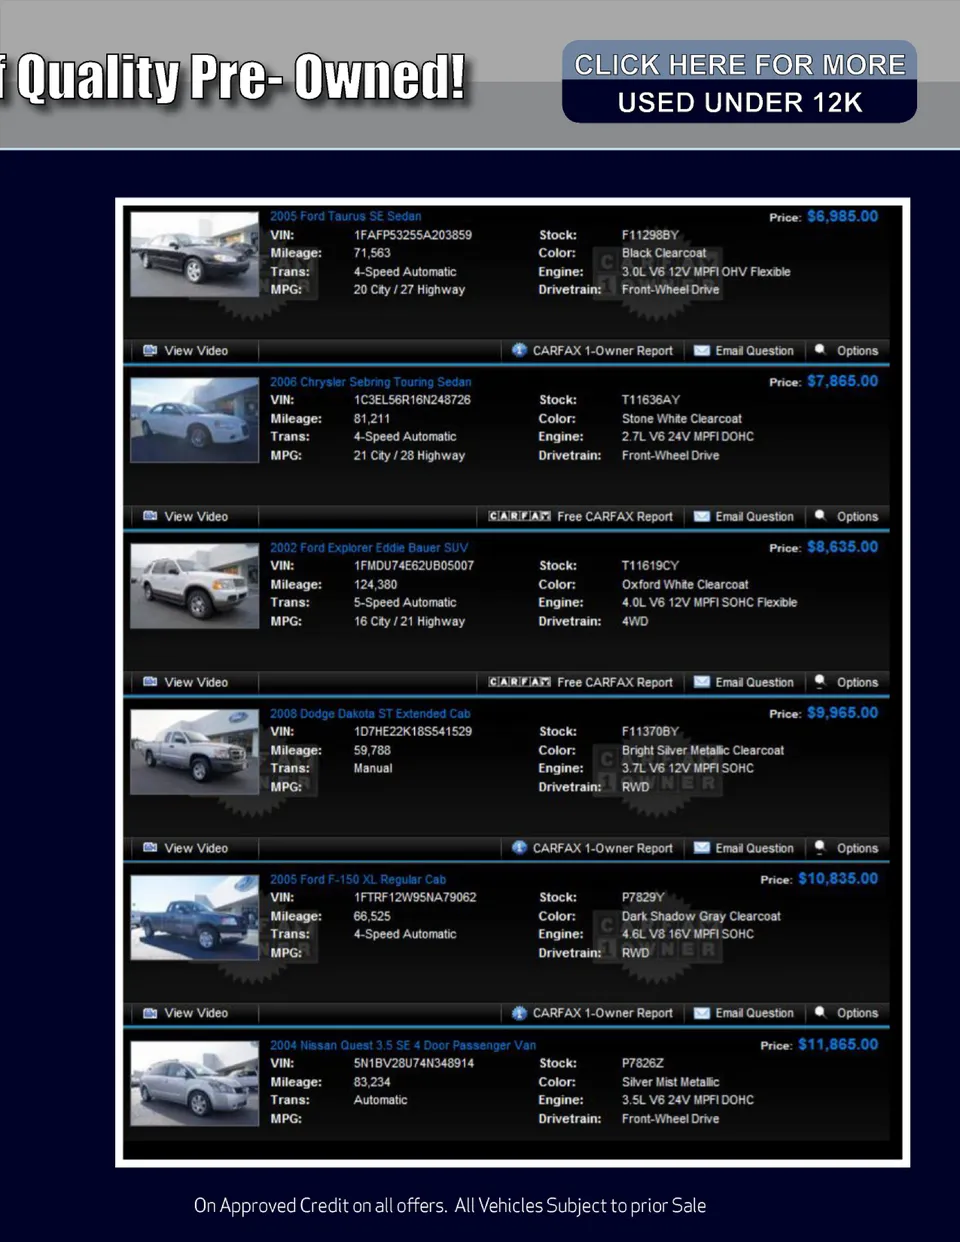Open the 2004 Nissan Quest passenger van link
This screenshot has width=960, height=1242.
click(x=402, y=1045)
